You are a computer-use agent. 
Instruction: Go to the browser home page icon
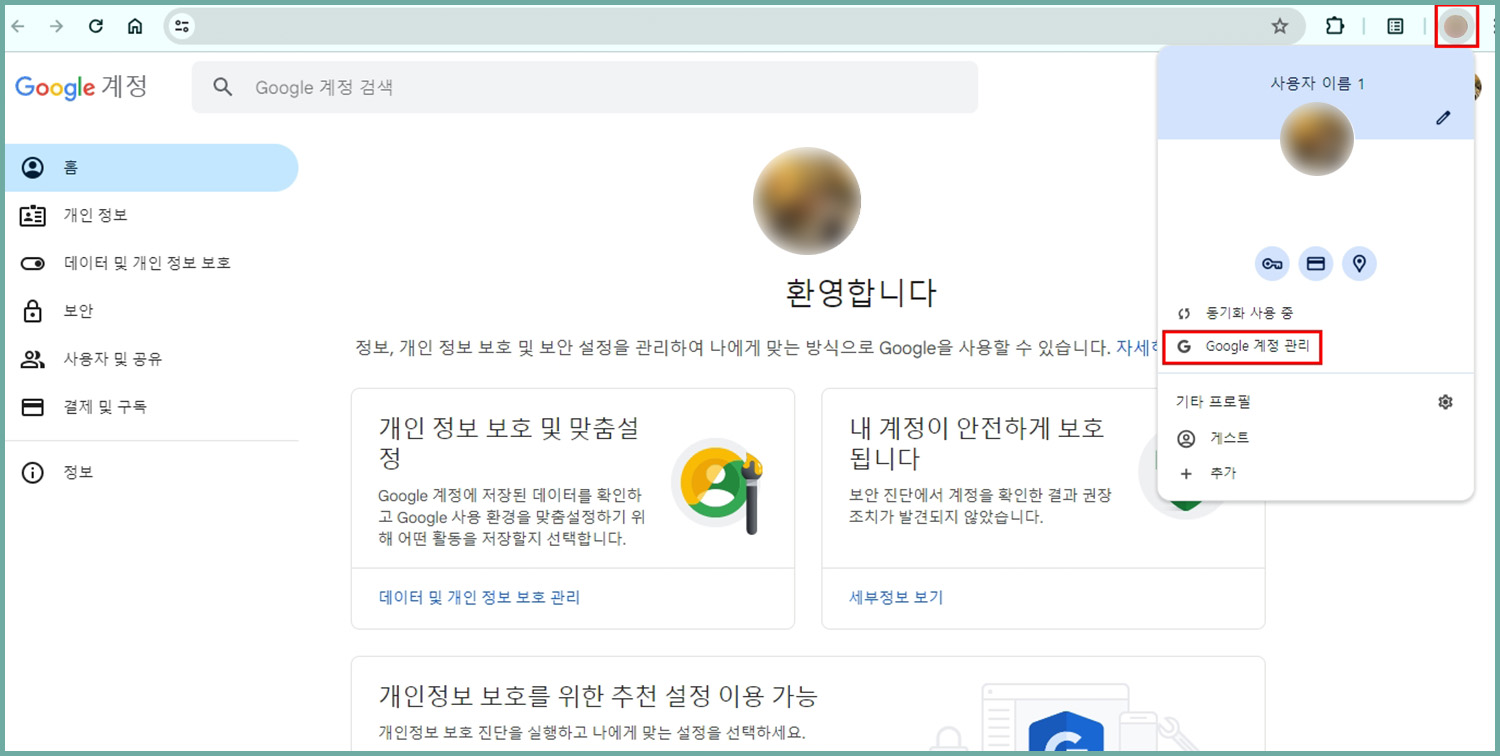pos(135,27)
